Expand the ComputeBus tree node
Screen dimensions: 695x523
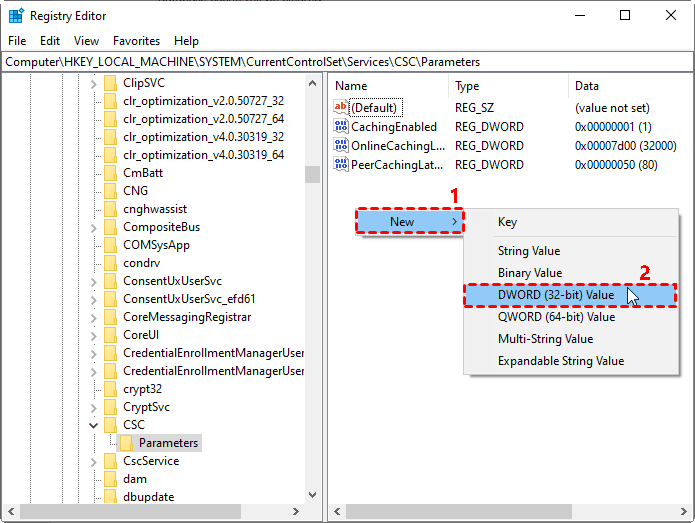[x=93, y=227]
